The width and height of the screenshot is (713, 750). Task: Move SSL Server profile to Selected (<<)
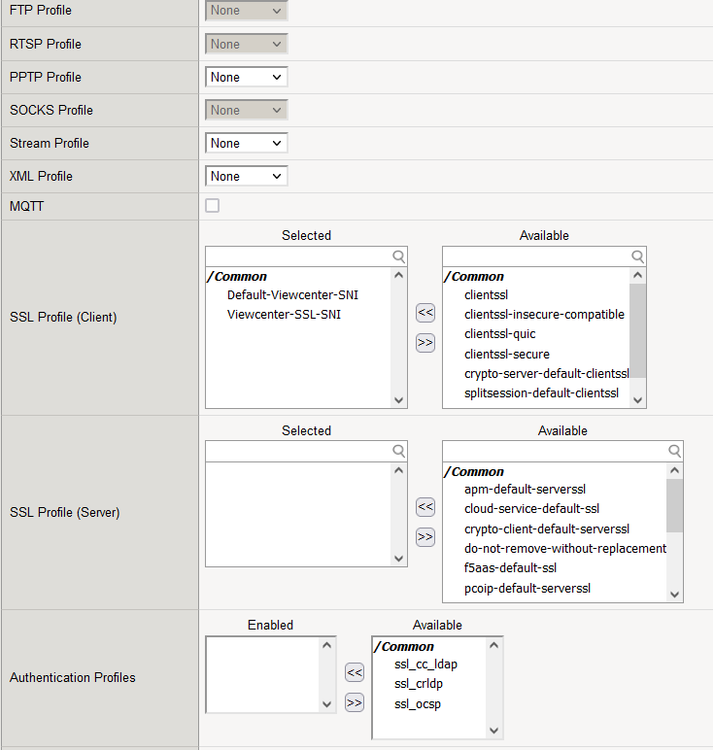425,507
